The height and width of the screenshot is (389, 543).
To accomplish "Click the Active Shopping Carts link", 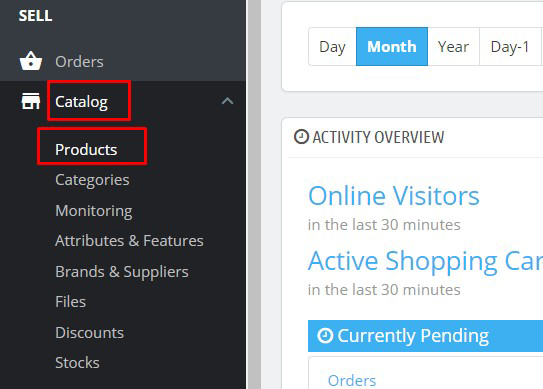I will tap(425, 261).
